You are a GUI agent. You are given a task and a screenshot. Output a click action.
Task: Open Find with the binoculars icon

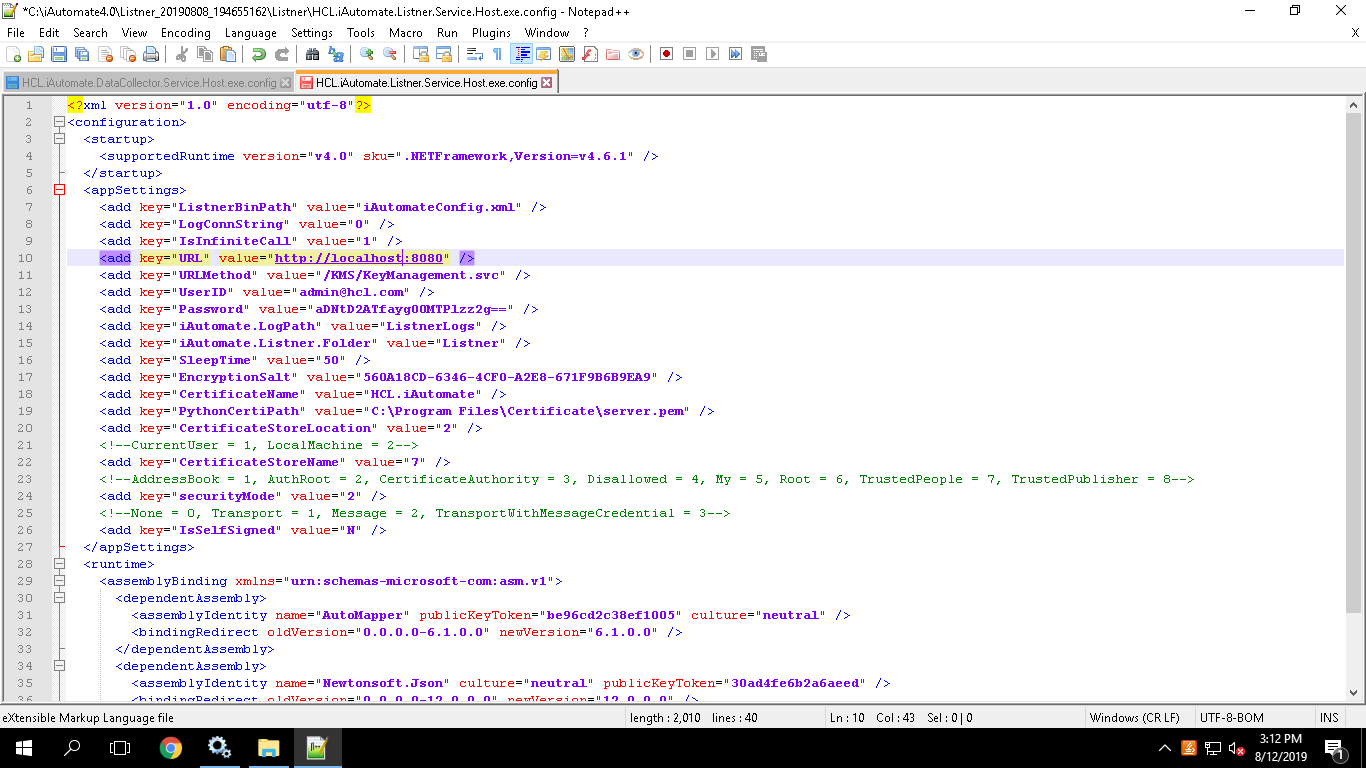coord(312,54)
